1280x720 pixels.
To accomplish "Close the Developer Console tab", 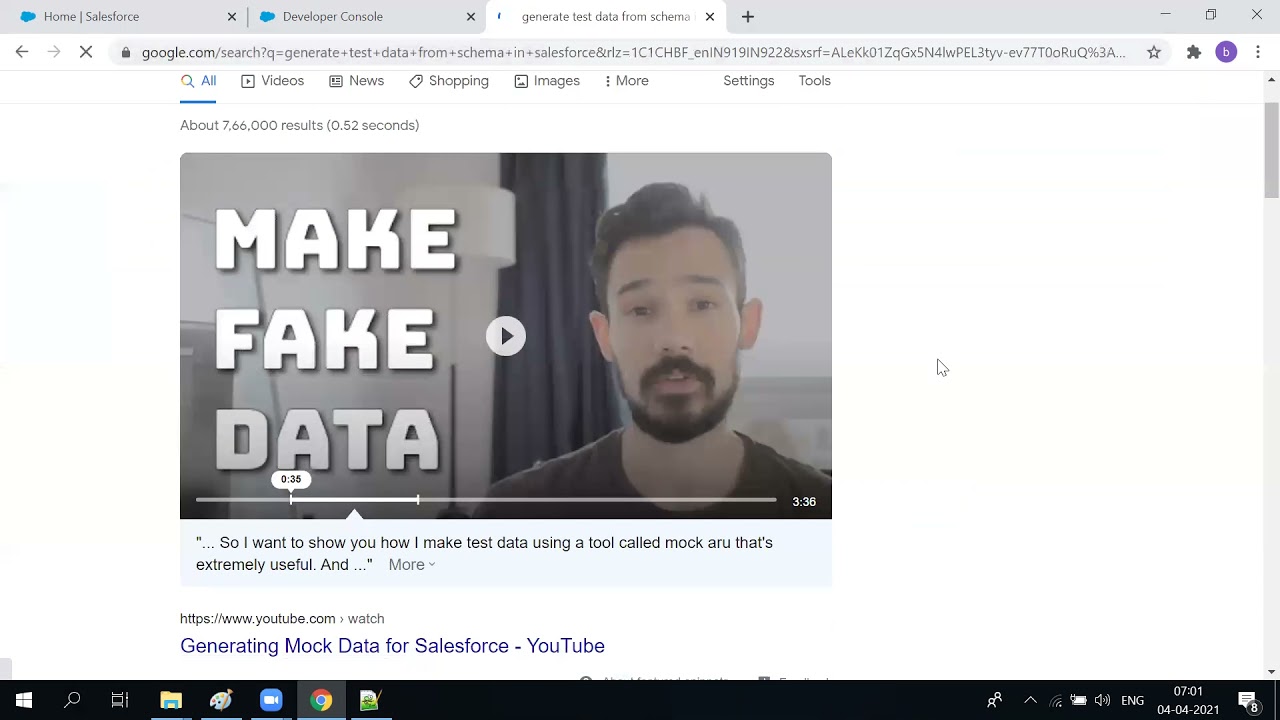I will pos(471,17).
